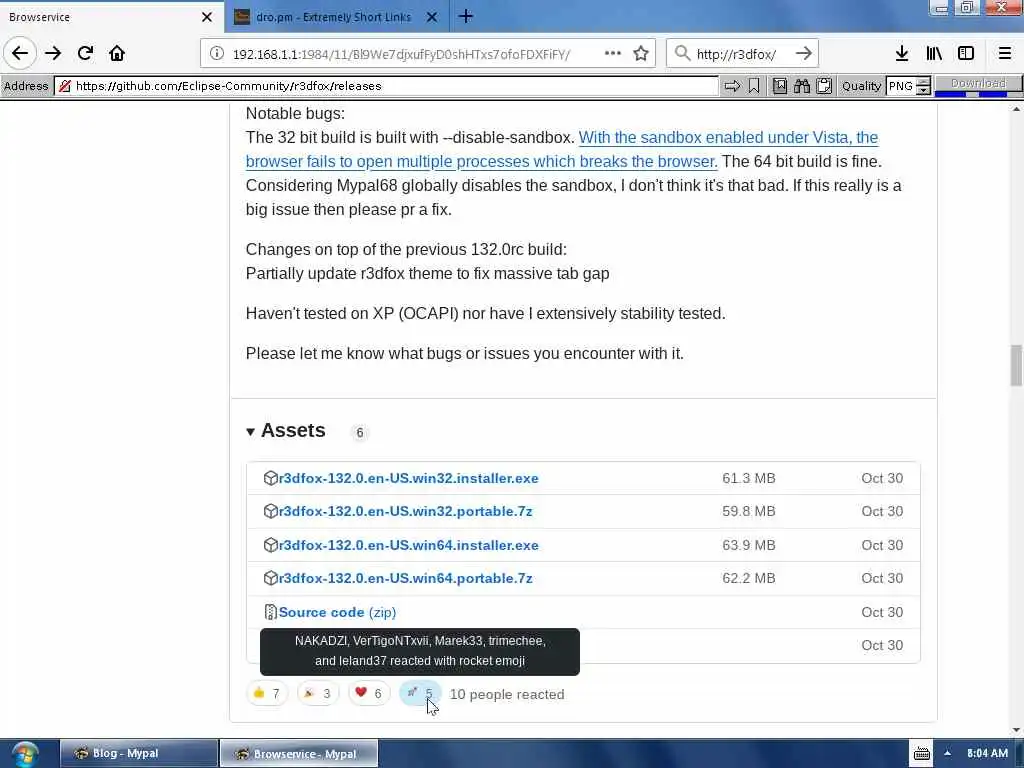Download r3dfox-132.0.en-US.win32.installer.exe
The width and height of the screenshot is (1024, 768).
pos(409,478)
